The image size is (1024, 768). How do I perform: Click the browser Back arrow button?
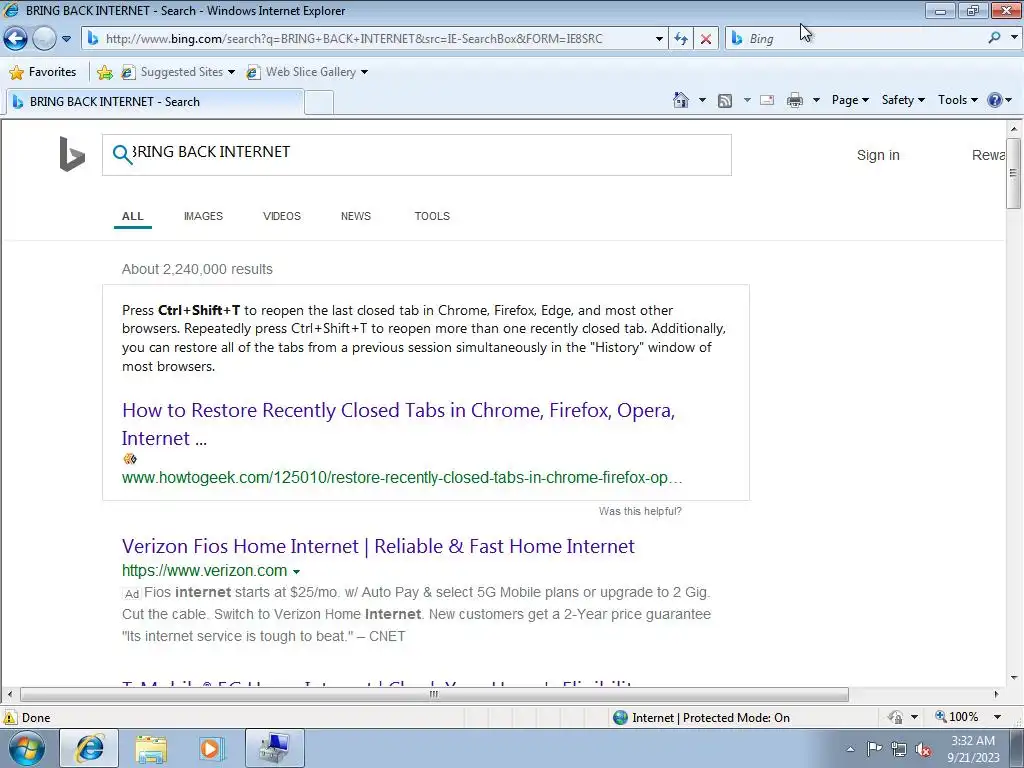(x=16, y=39)
